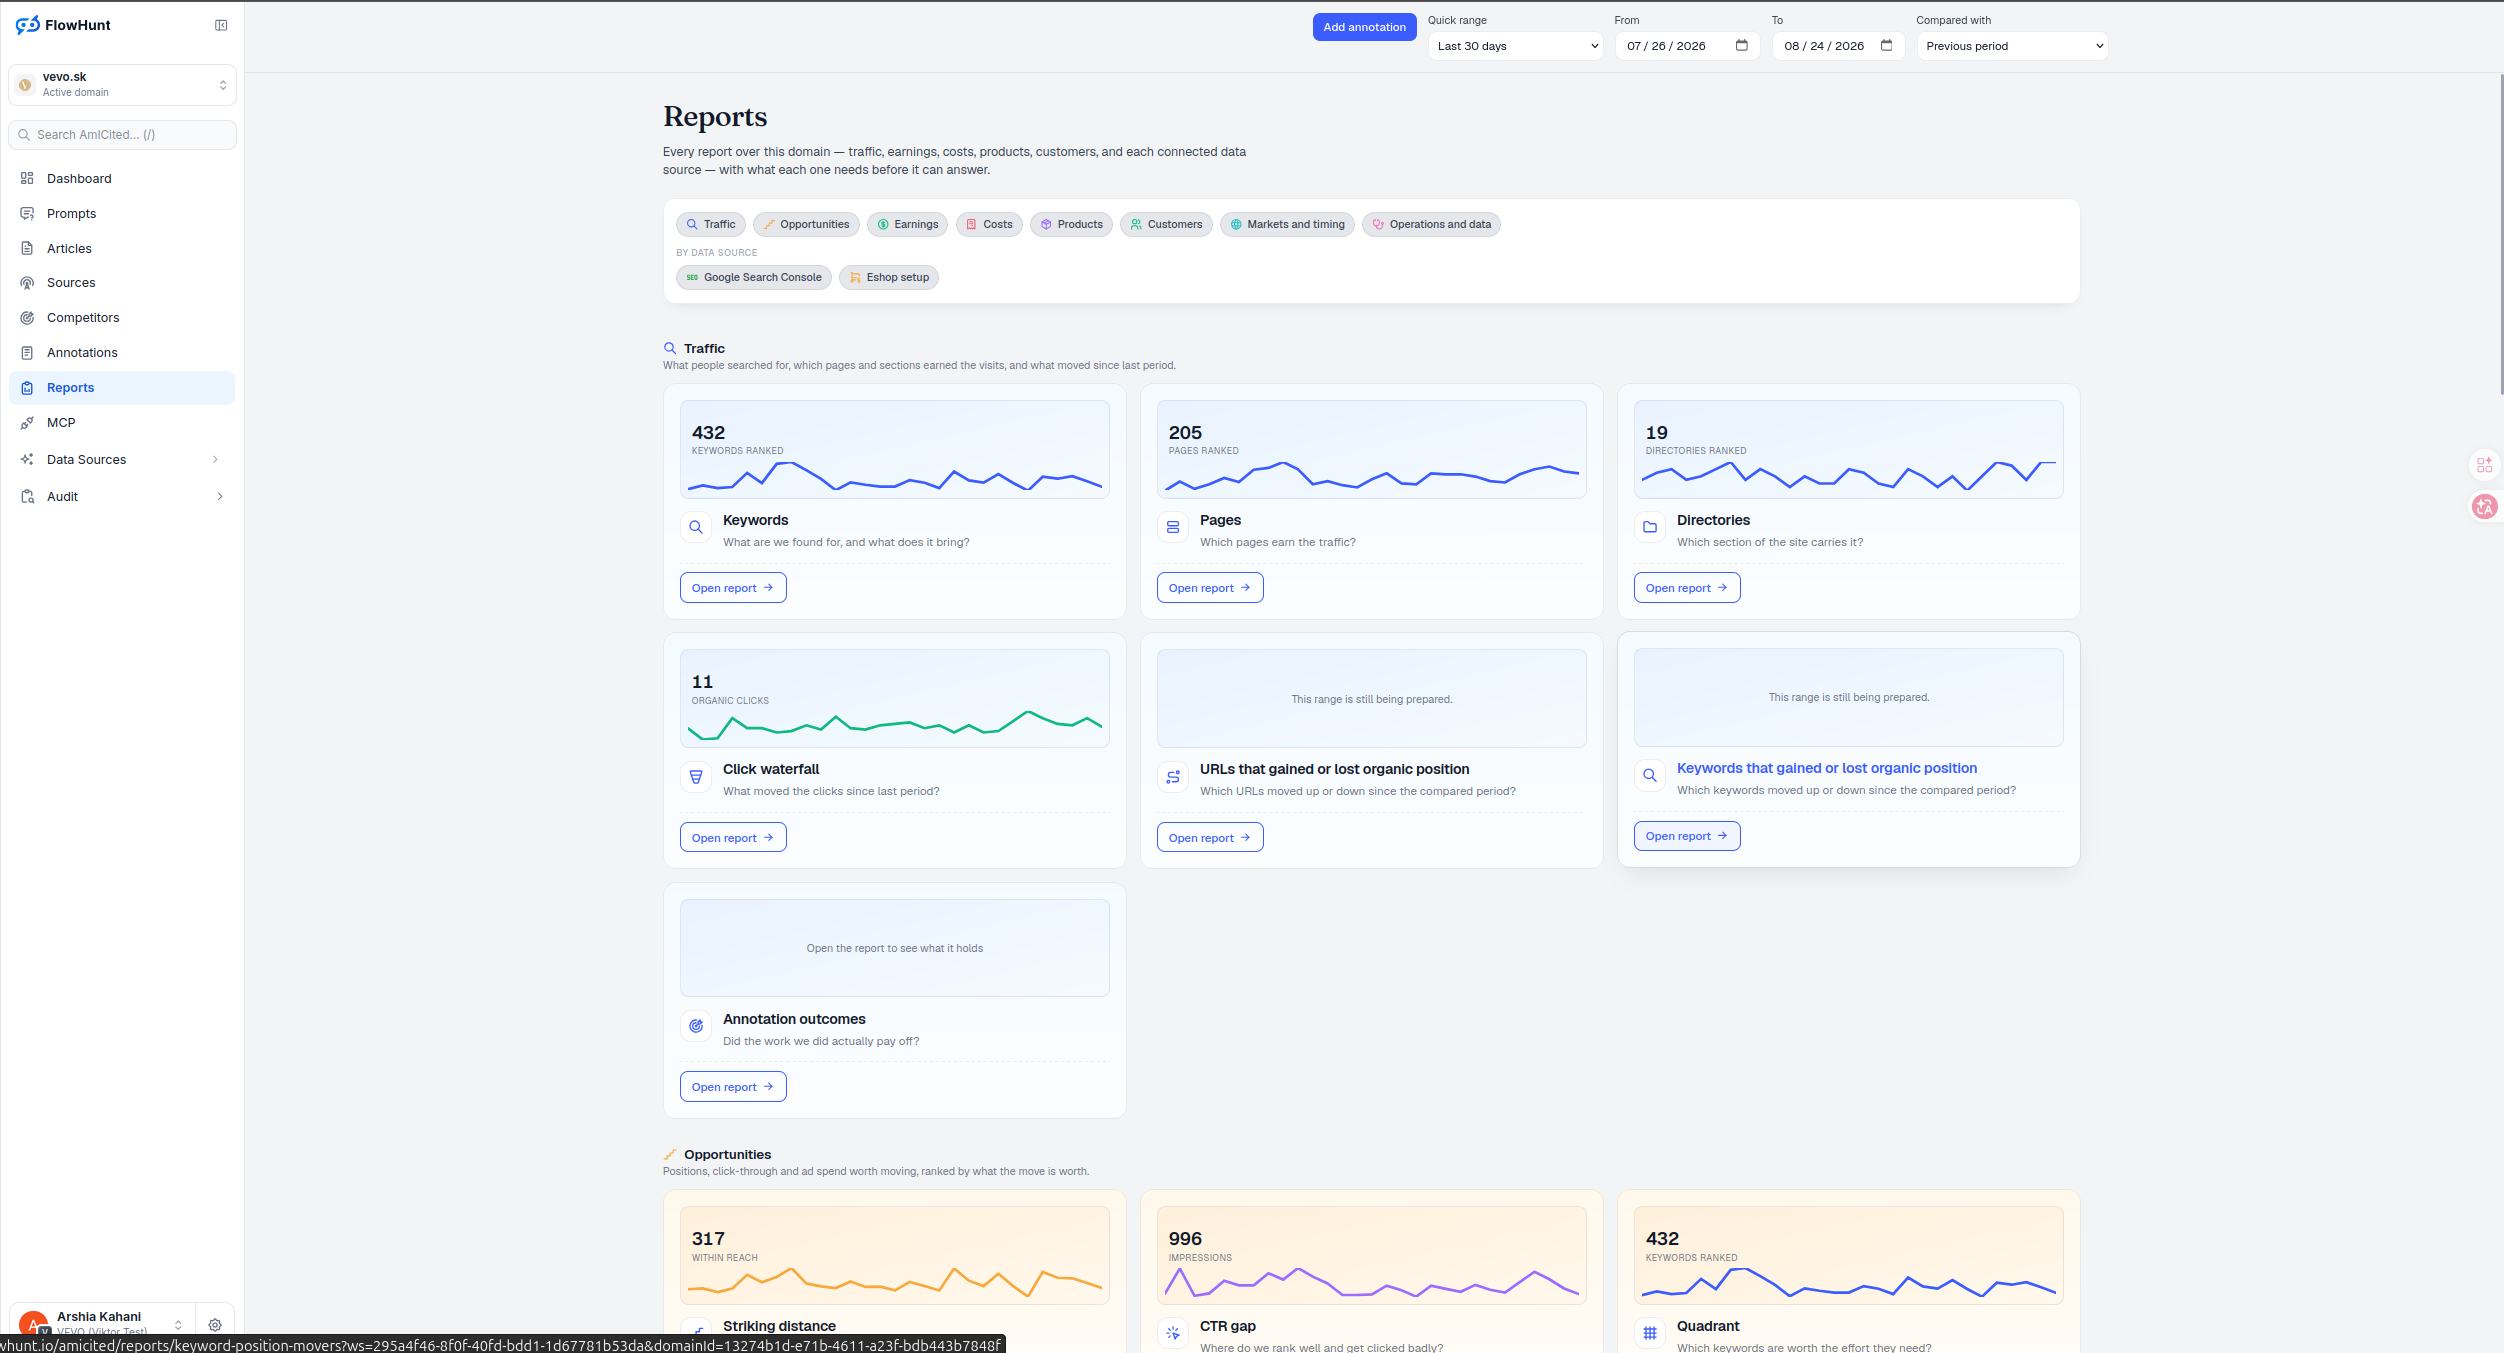Open report for Annotation outcomes
The image size is (2504, 1353).
(733, 1087)
